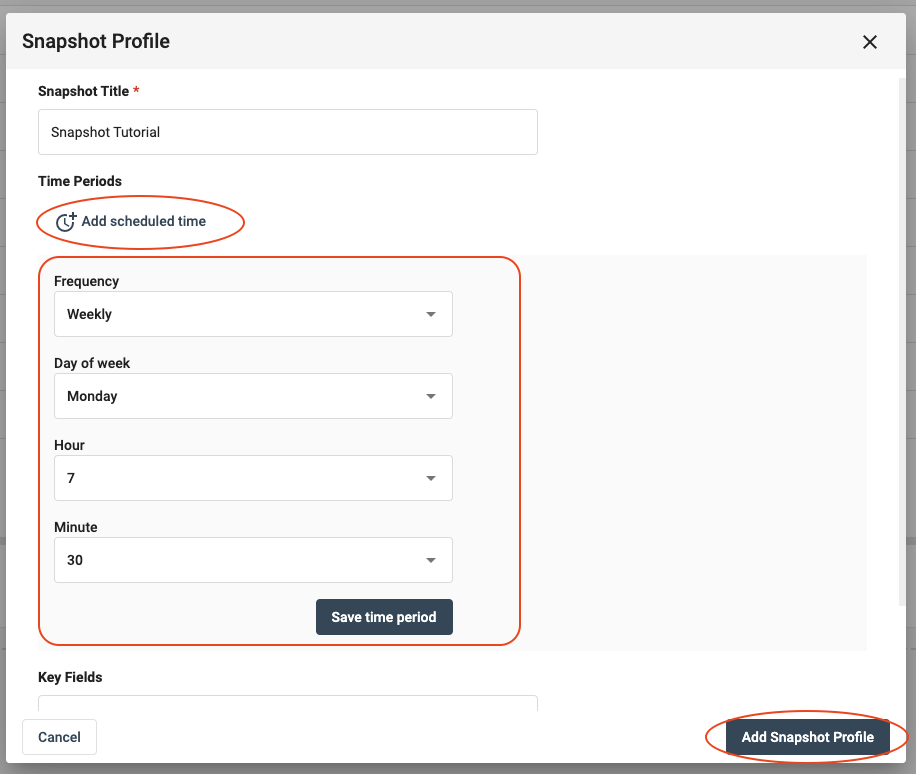Screen dimensions: 916x774
Task: Click the Add Snapshot Profile button
Action: (x=807, y=737)
